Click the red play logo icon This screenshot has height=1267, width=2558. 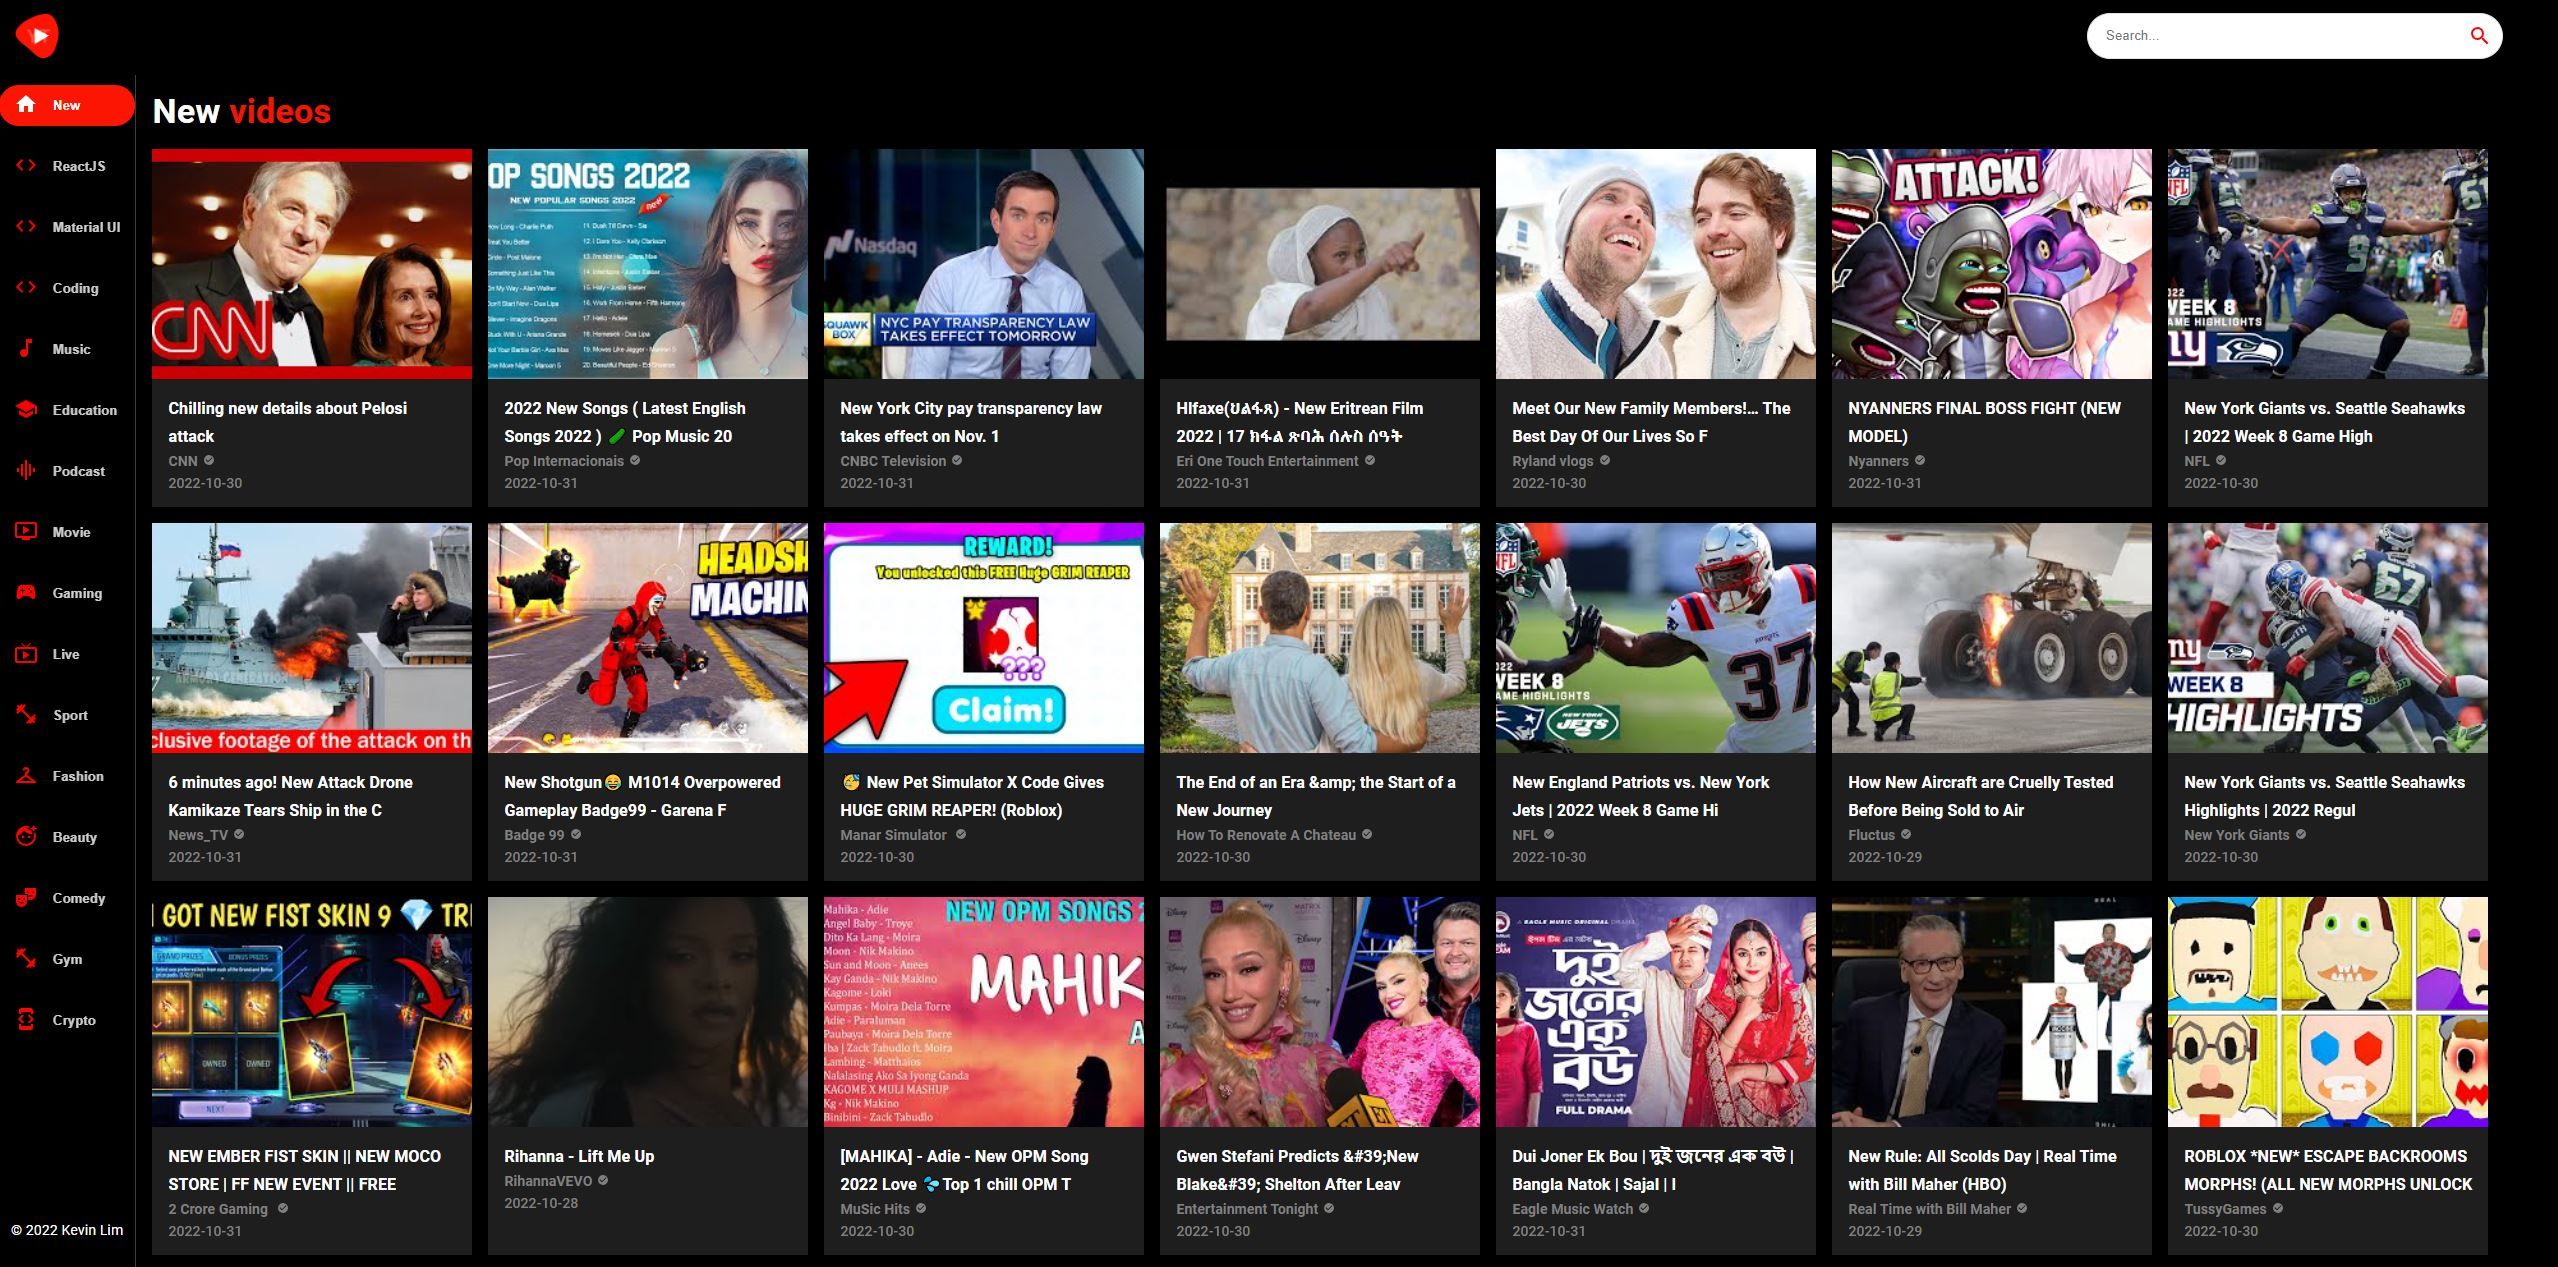(x=37, y=36)
